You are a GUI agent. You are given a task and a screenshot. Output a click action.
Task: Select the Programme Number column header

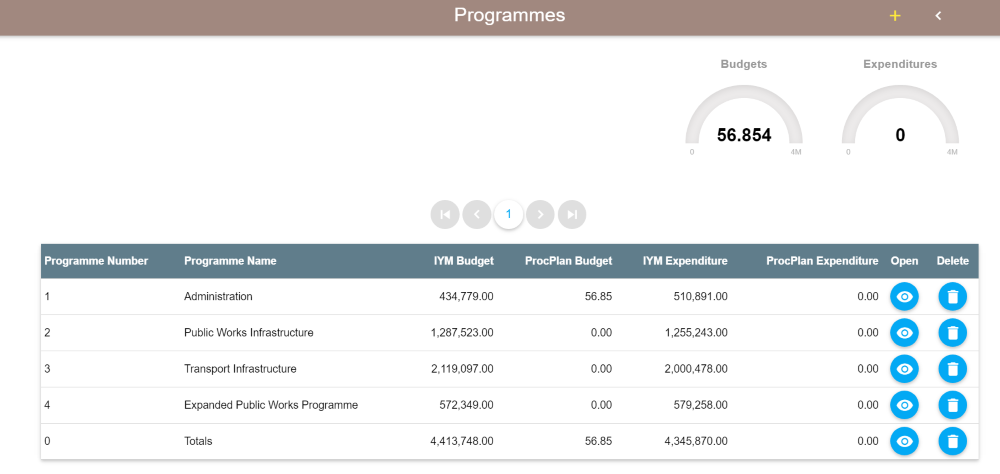(x=96, y=261)
